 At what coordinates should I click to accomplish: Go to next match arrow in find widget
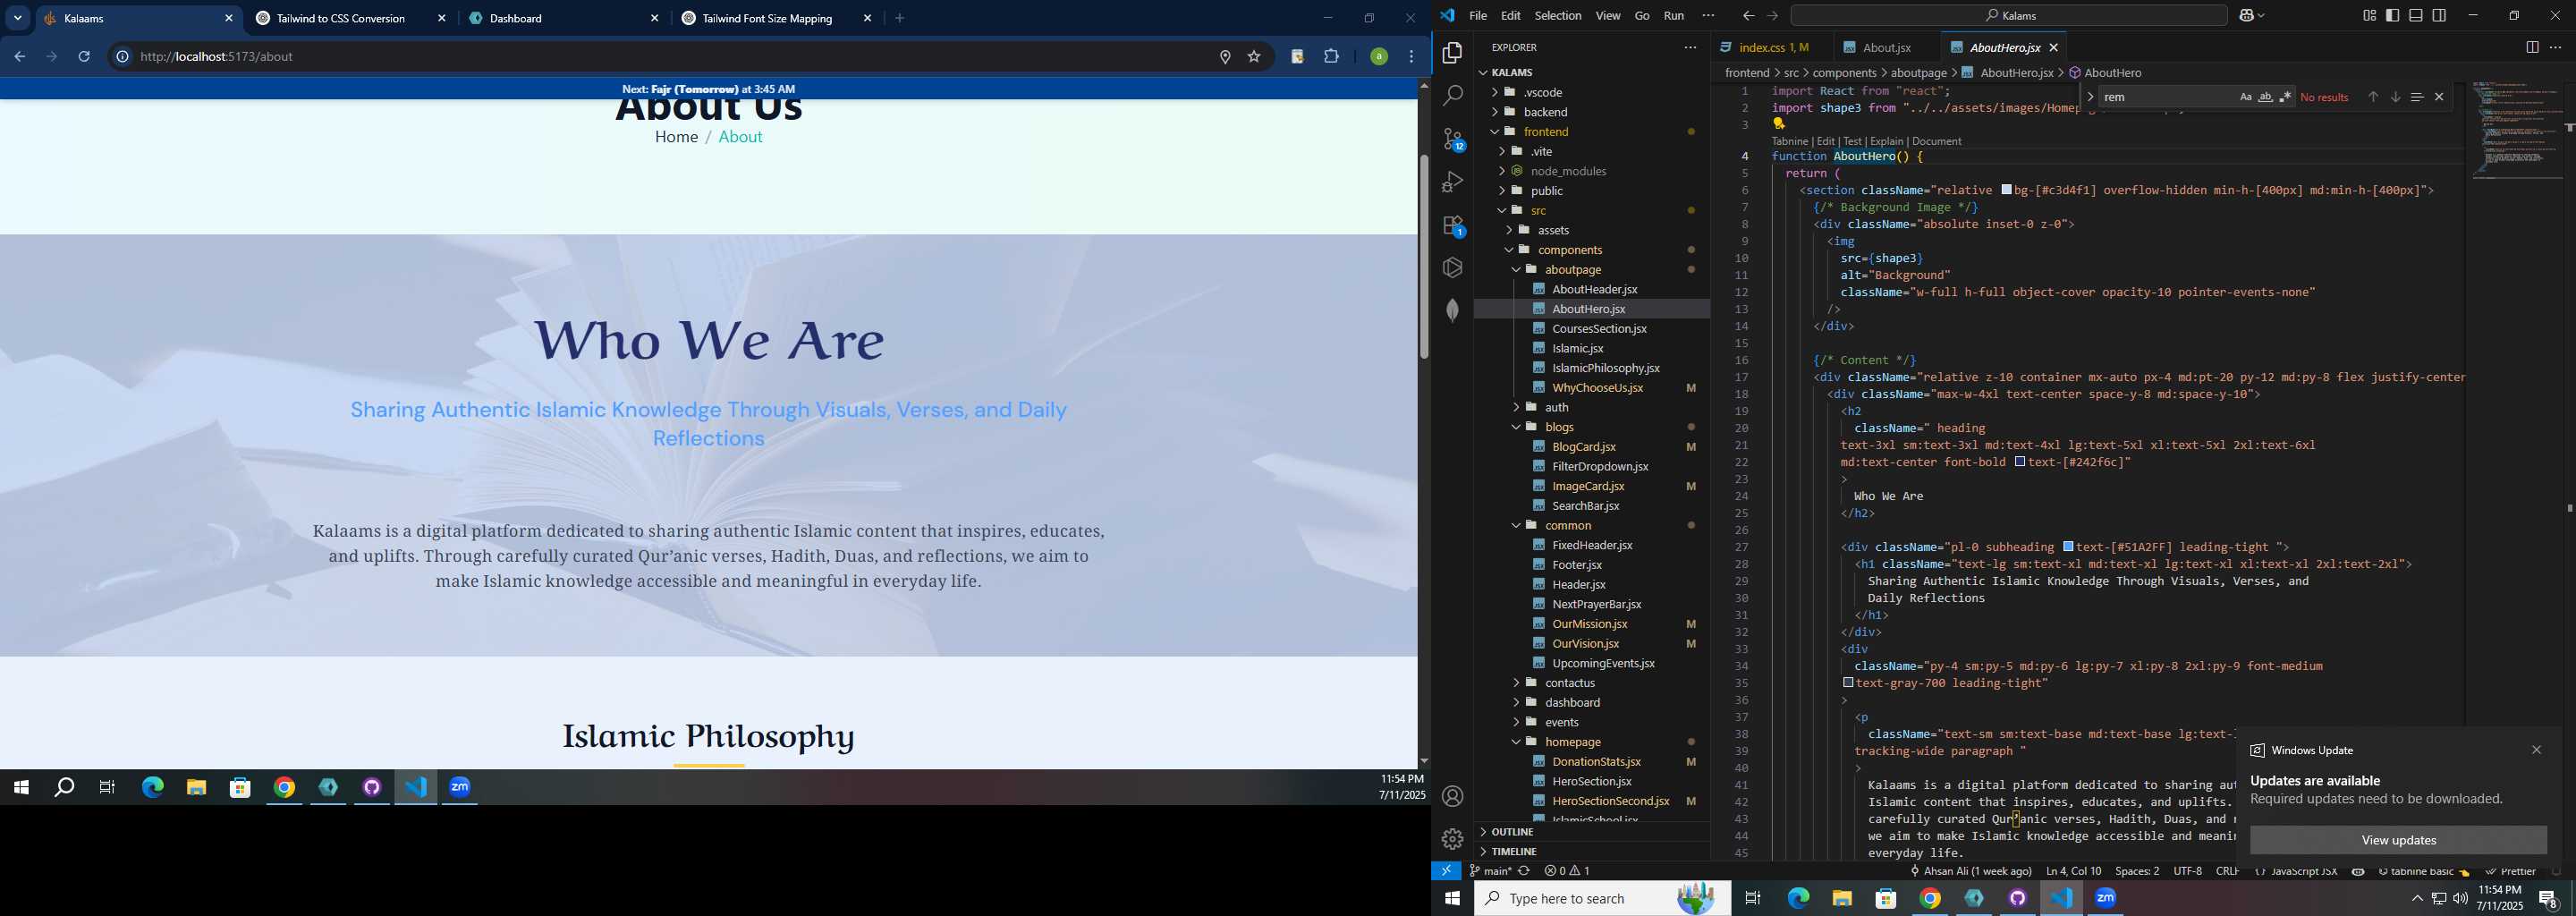[x=2395, y=97]
